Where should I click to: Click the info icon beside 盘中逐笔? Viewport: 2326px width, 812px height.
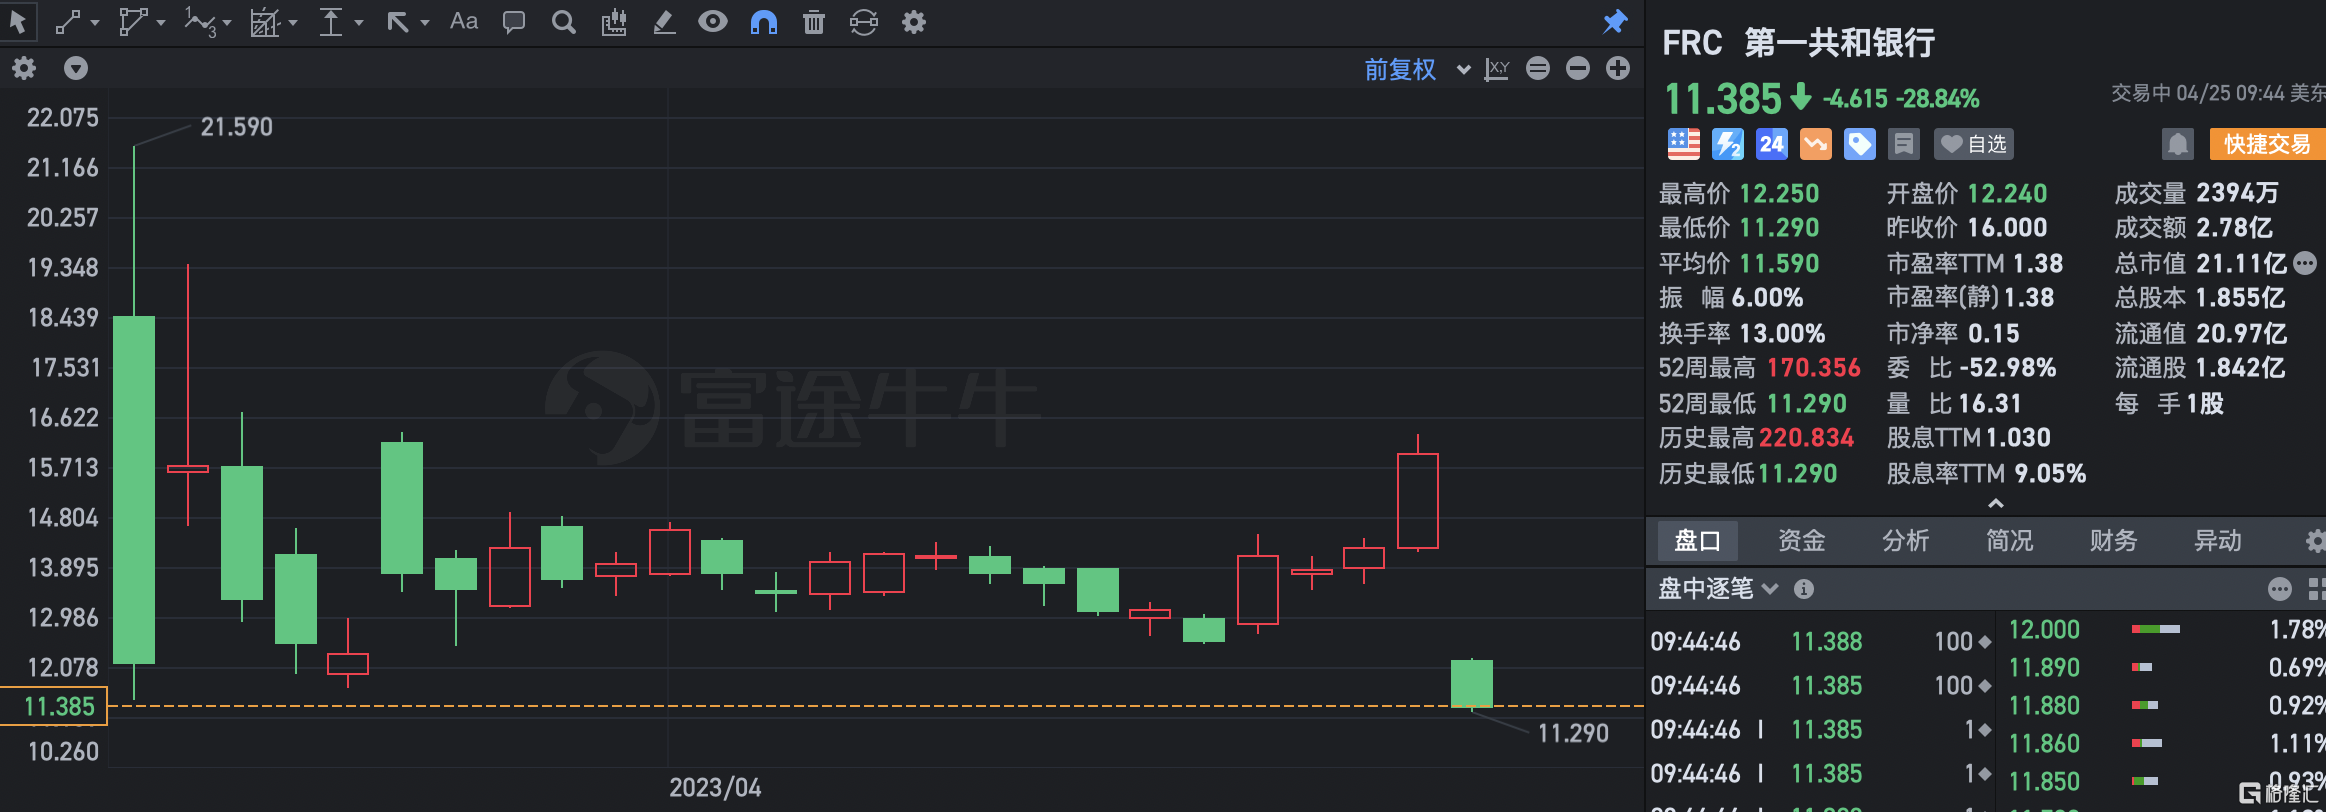[1804, 589]
